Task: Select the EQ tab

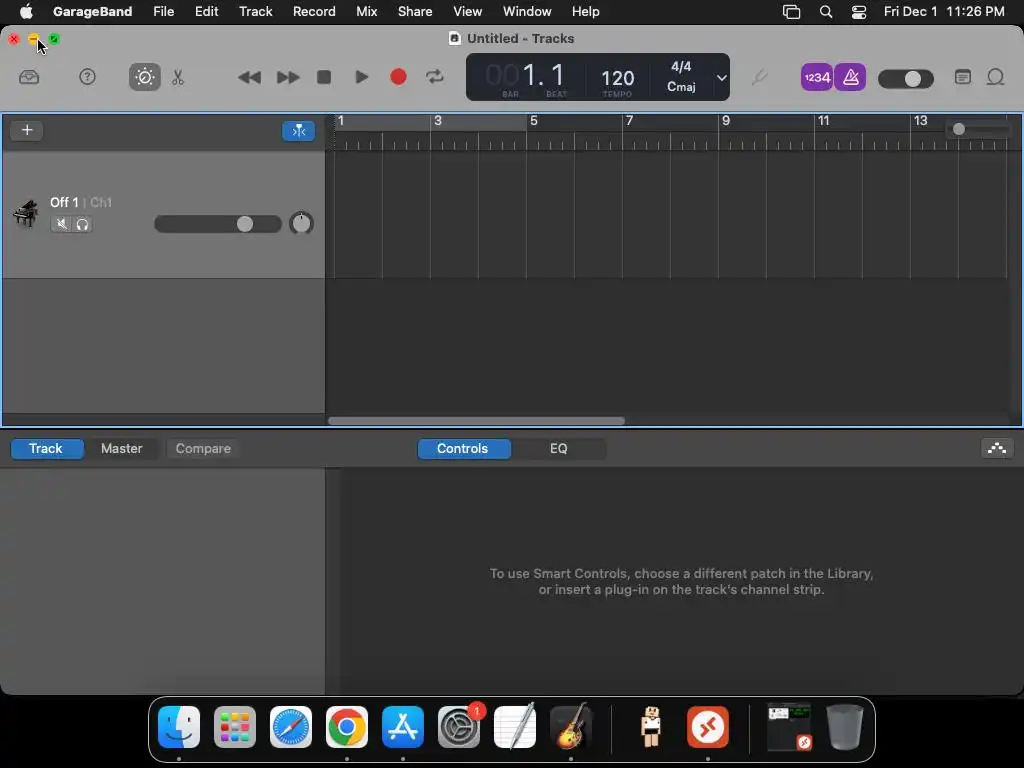Action: click(x=558, y=449)
